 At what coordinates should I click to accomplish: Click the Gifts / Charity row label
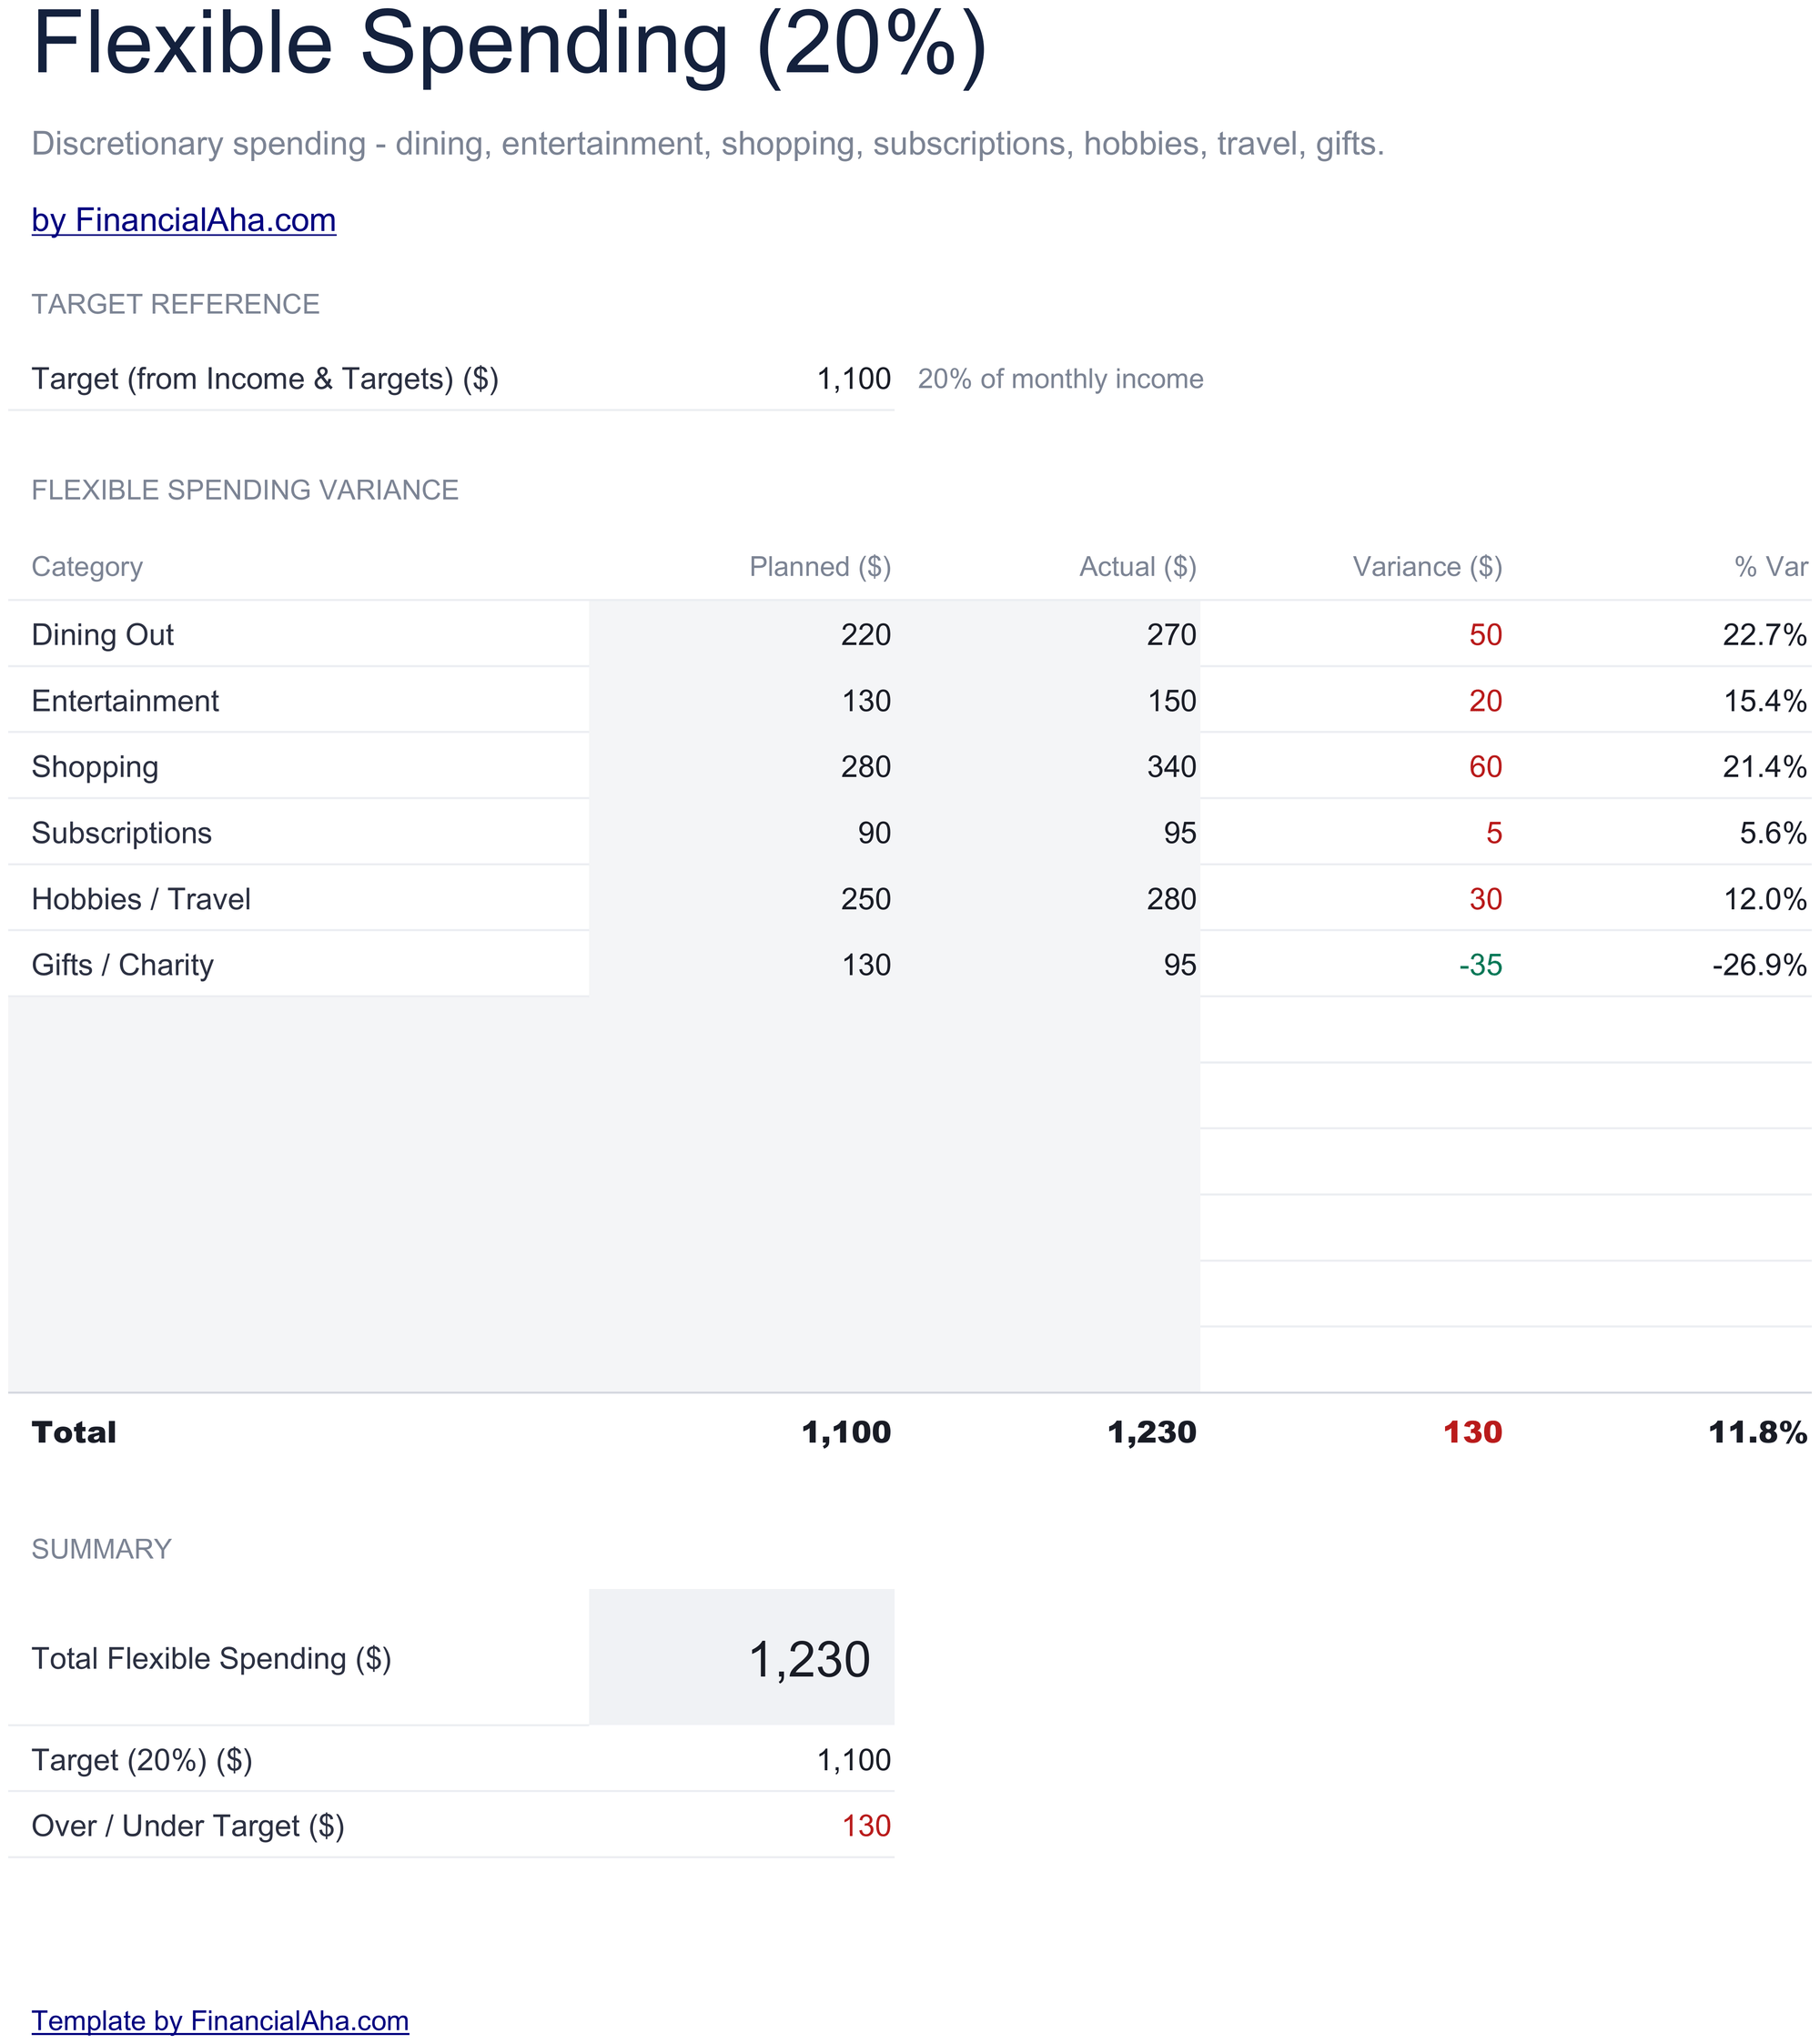pyautogui.click(x=123, y=965)
